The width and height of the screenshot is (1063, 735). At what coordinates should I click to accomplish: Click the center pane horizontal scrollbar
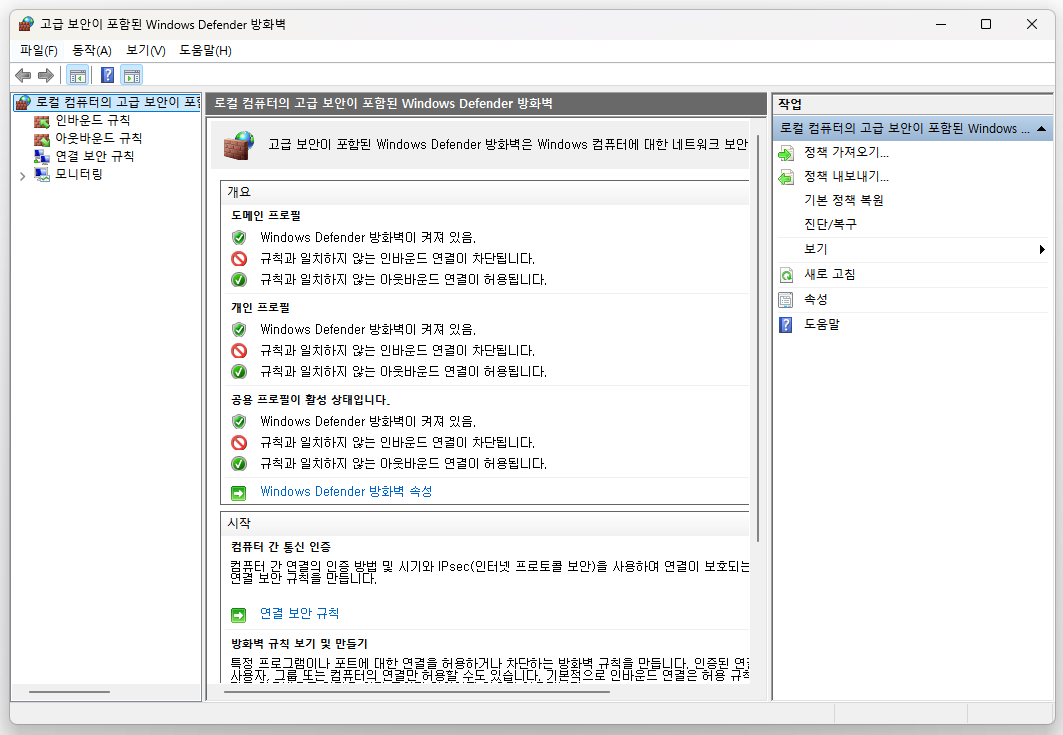[x=416, y=692]
